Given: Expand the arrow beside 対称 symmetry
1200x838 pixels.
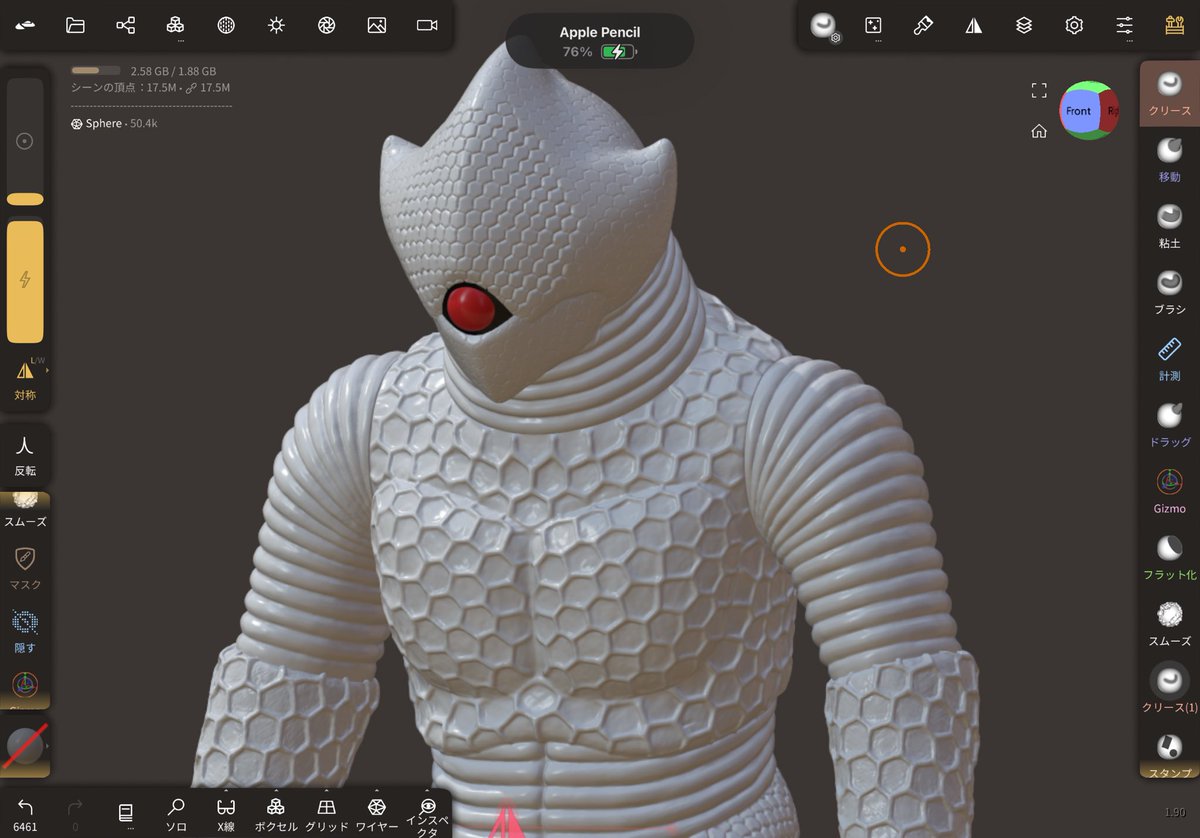Looking at the screenshot, I should (47, 371).
